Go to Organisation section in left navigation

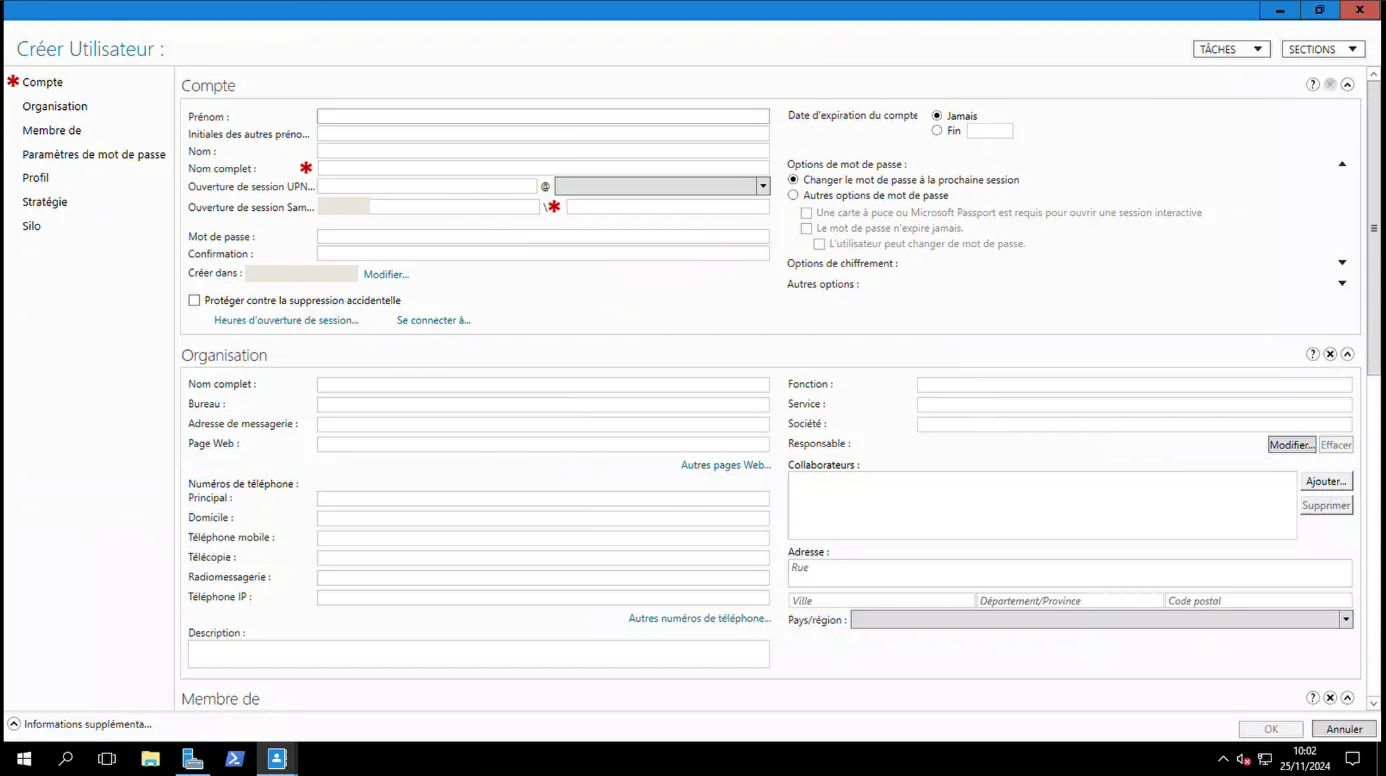[x=55, y=106]
